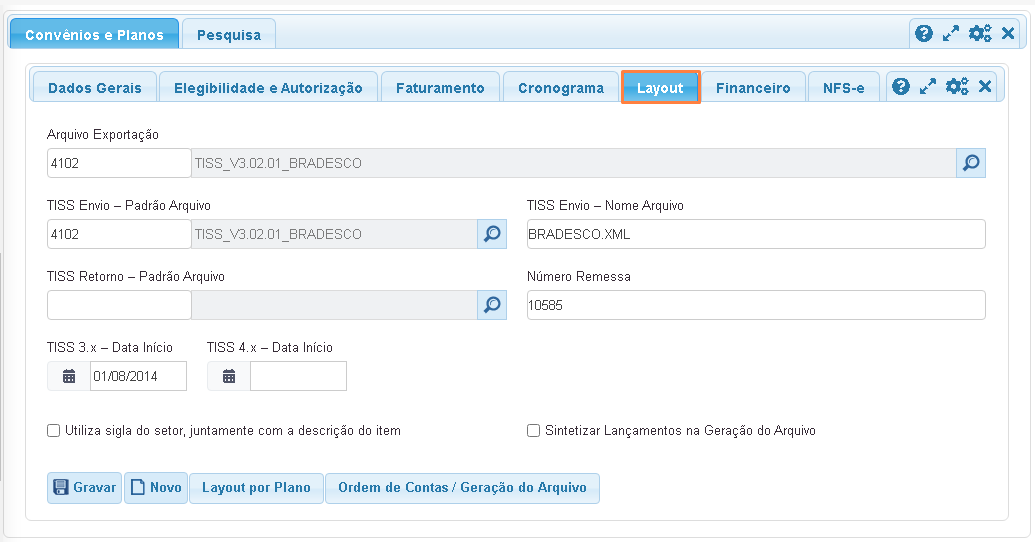Click TISS Envio Padrão Arquivo search icon

click(x=491, y=234)
